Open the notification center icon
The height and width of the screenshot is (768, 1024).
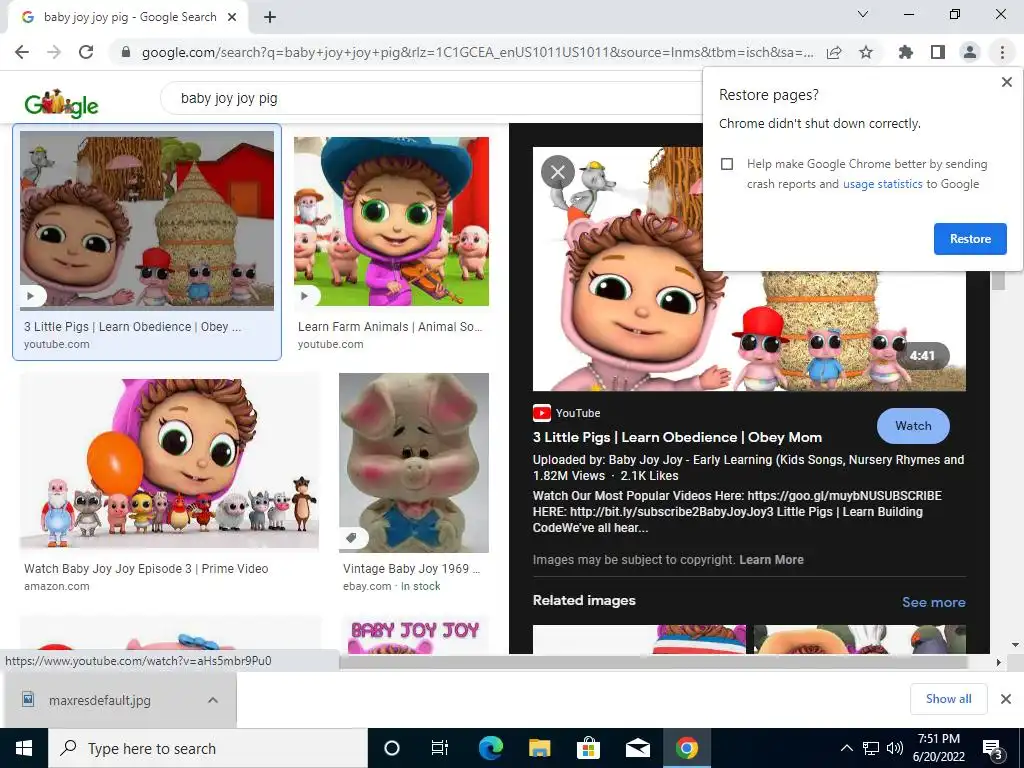[x=993, y=749]
